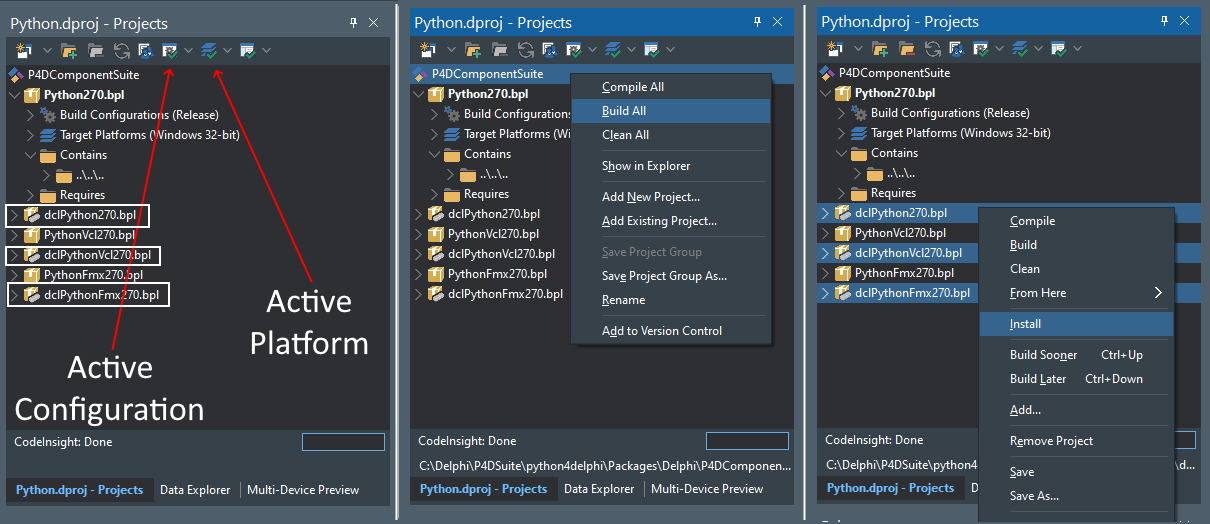
Task: Switch to Multi-Device Preview tab, middle panel
Action: [707, 489]
